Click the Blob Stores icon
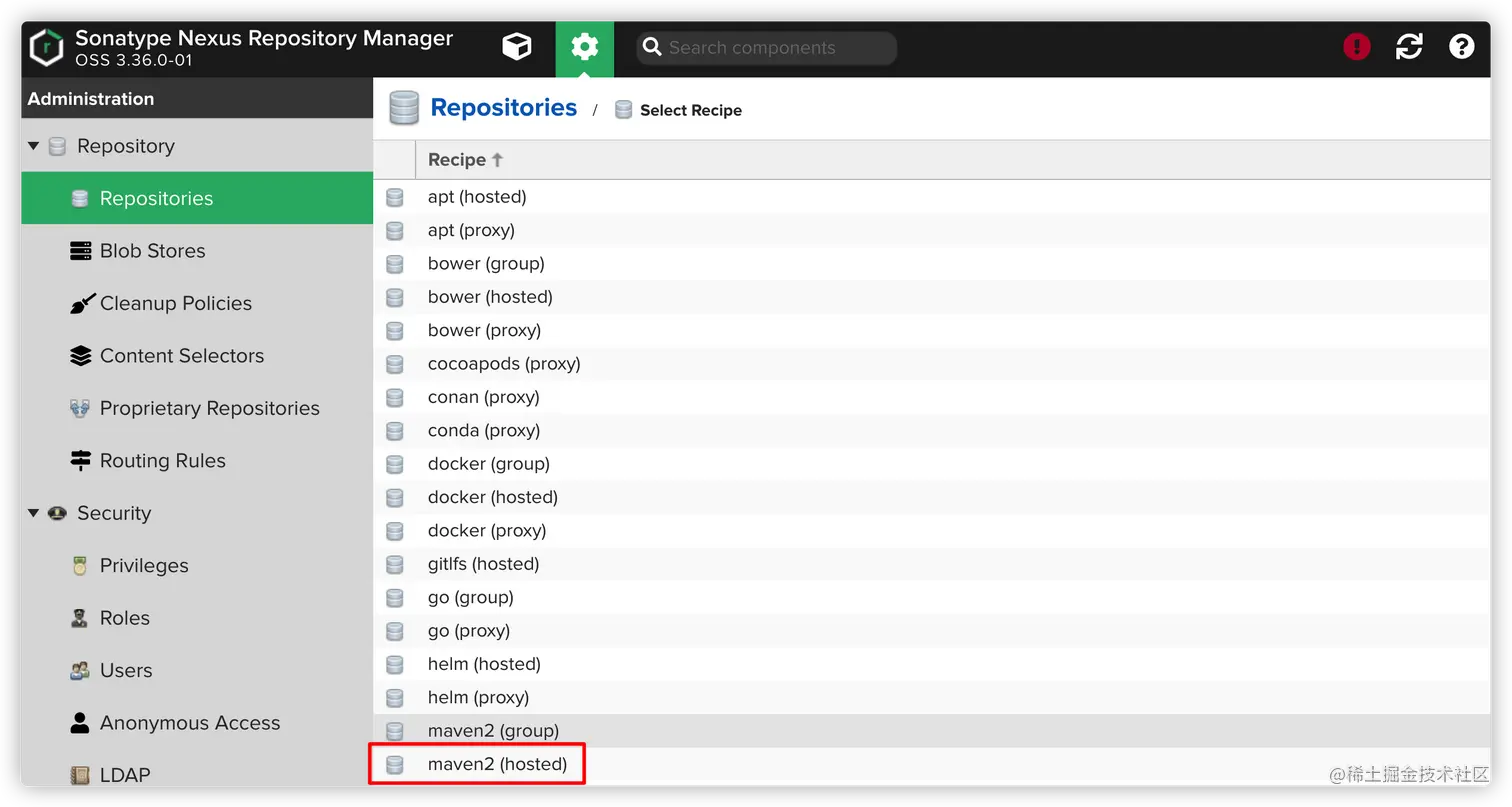1512x807 pixels. 81,251
